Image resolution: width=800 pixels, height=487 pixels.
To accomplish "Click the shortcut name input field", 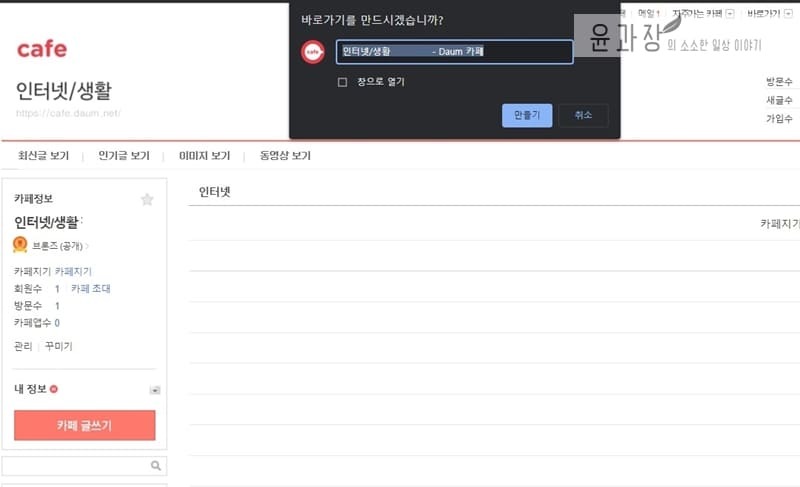I will pyautogui.click(x=455, y=52).
